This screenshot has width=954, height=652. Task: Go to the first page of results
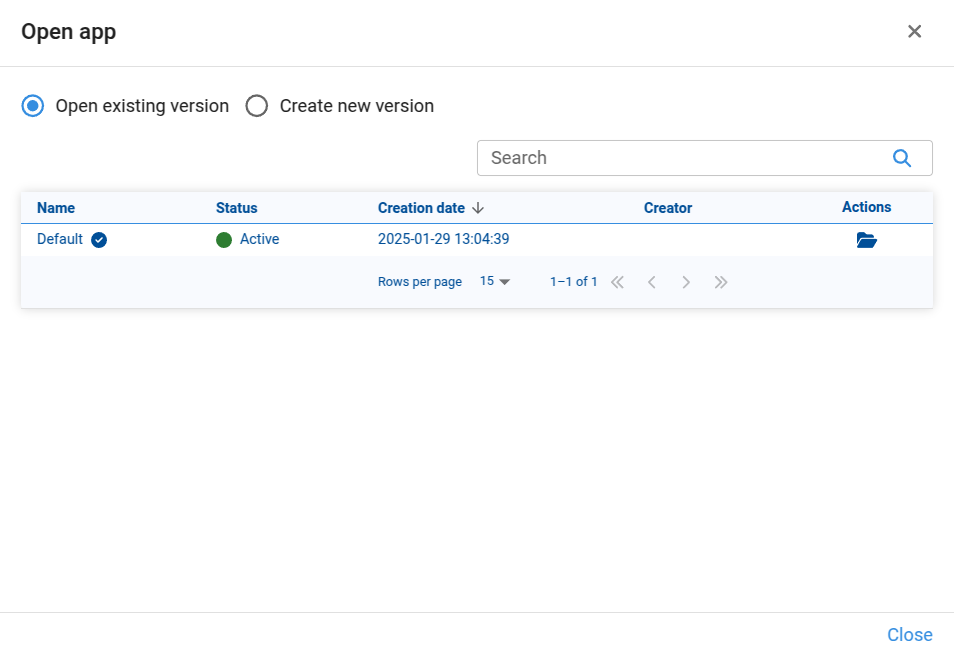pos(617,282)
